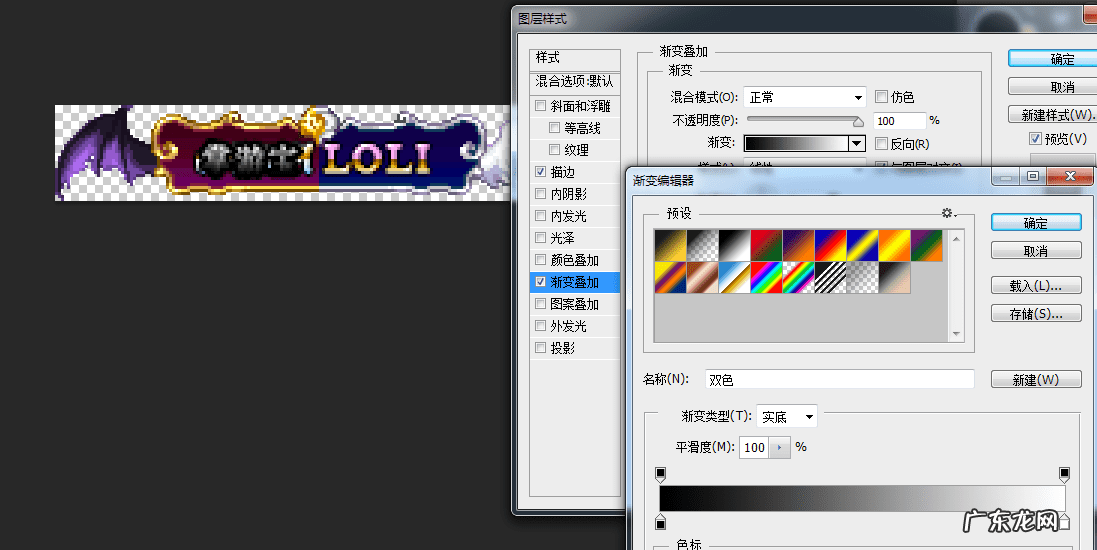Select the black-to-white gradient preset
Viewport: 1097px width, 550px height.
[x=735, y=246]
